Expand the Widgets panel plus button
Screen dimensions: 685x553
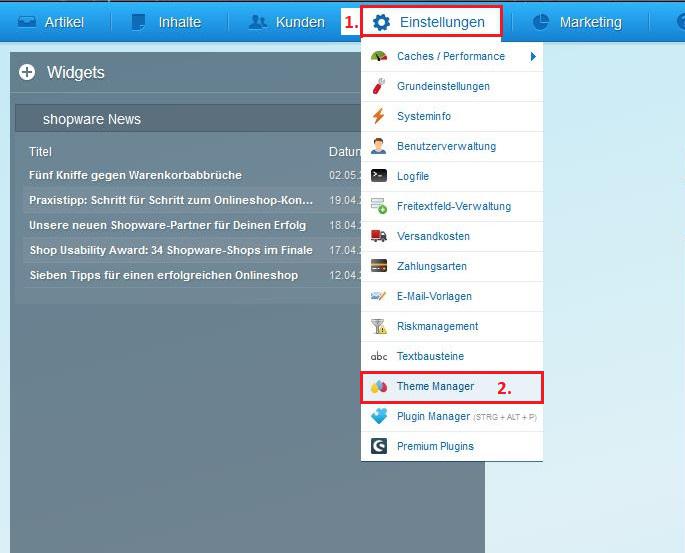click(x=27, y=72)
